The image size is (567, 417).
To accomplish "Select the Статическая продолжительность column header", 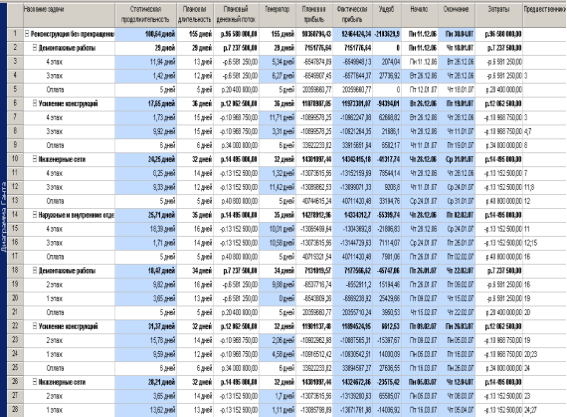I will (x=146, y=15).
